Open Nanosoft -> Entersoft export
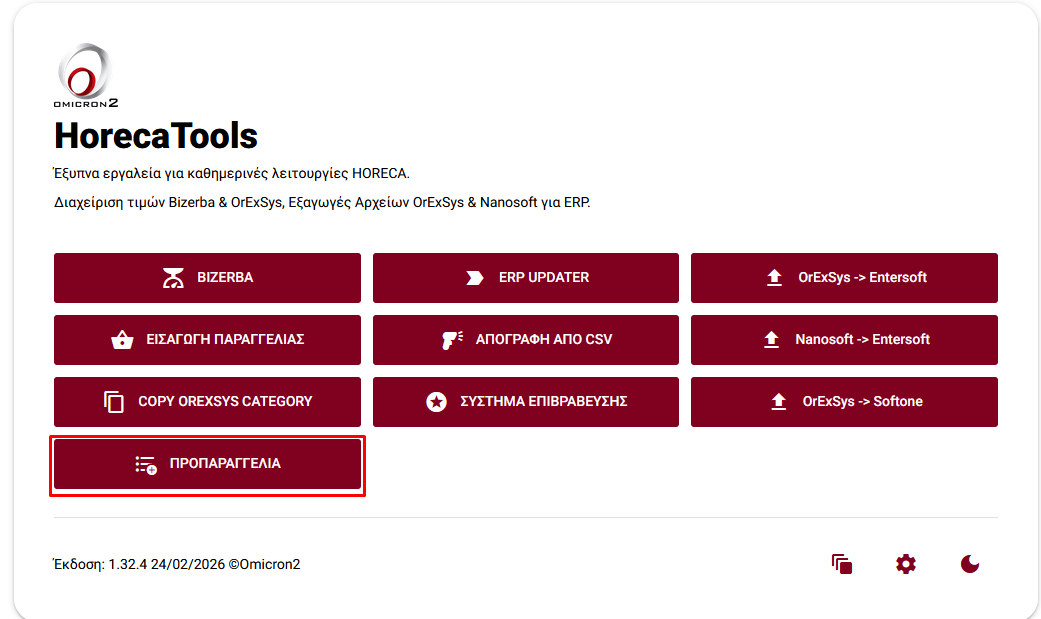This screenshot has height=619, width=1041. pos(862,340)
